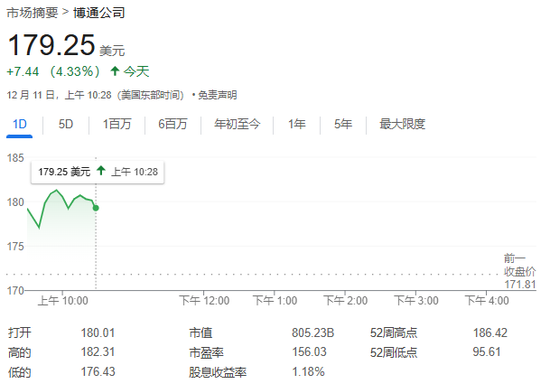Viewport: 550px width, 384px height.
Task: Open the 1百万 range tab
Action: (117, 124)
